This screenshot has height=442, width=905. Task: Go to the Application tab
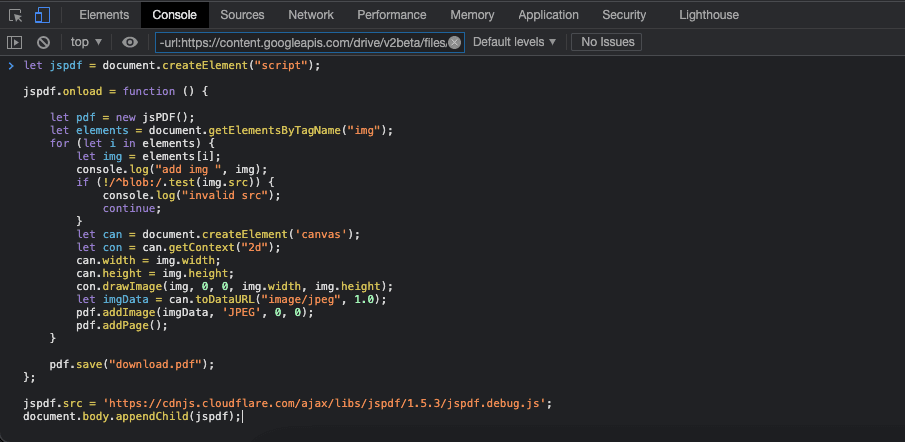pos(548,15)
